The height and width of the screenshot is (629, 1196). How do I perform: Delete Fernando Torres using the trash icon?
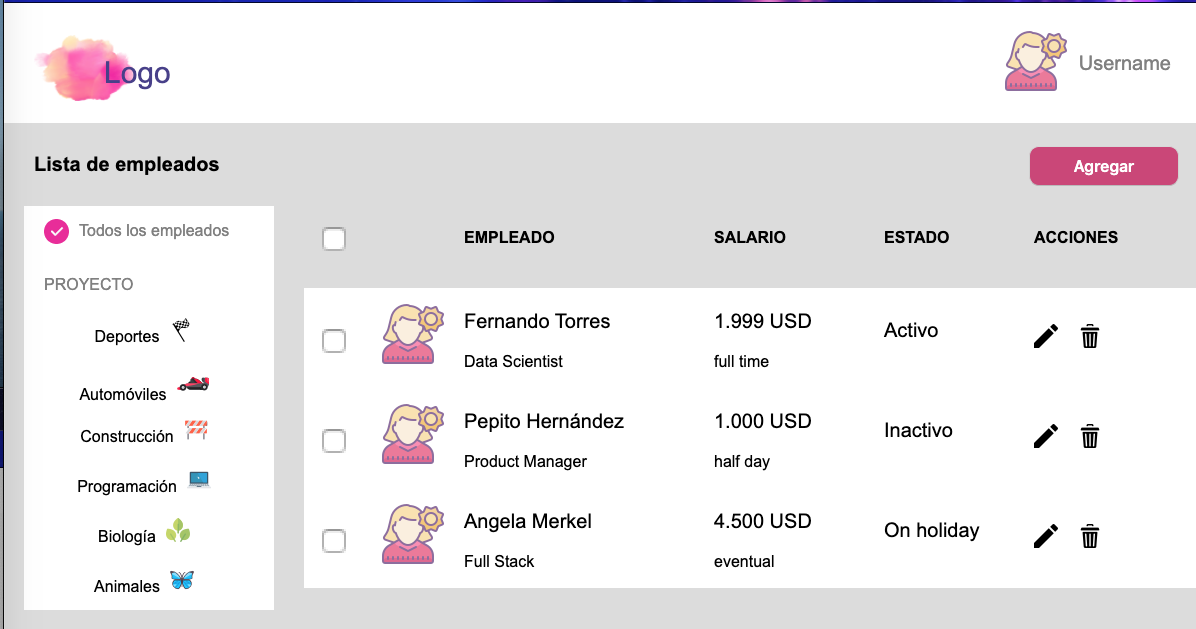[x=1090, y=336]
